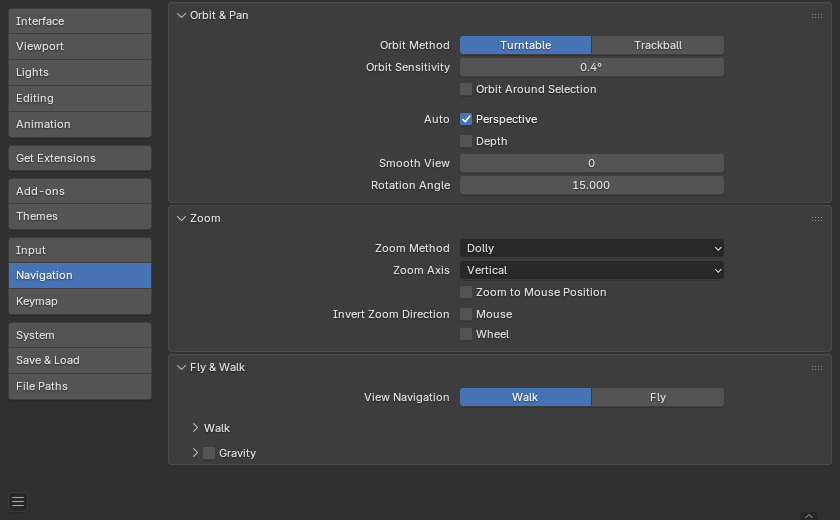Screen dimensions: 840x520
Task: Enable Orbit Around Selection
Action: coord(466,89)
